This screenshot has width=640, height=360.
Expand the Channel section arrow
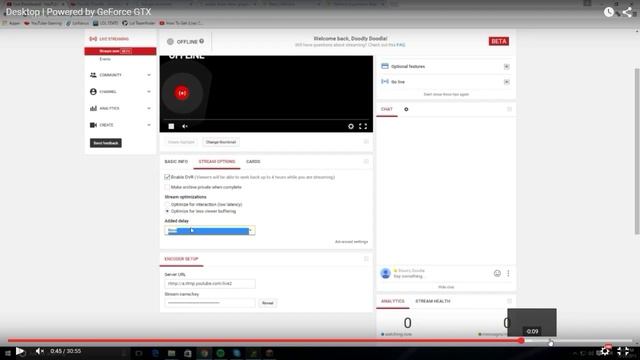149,92
